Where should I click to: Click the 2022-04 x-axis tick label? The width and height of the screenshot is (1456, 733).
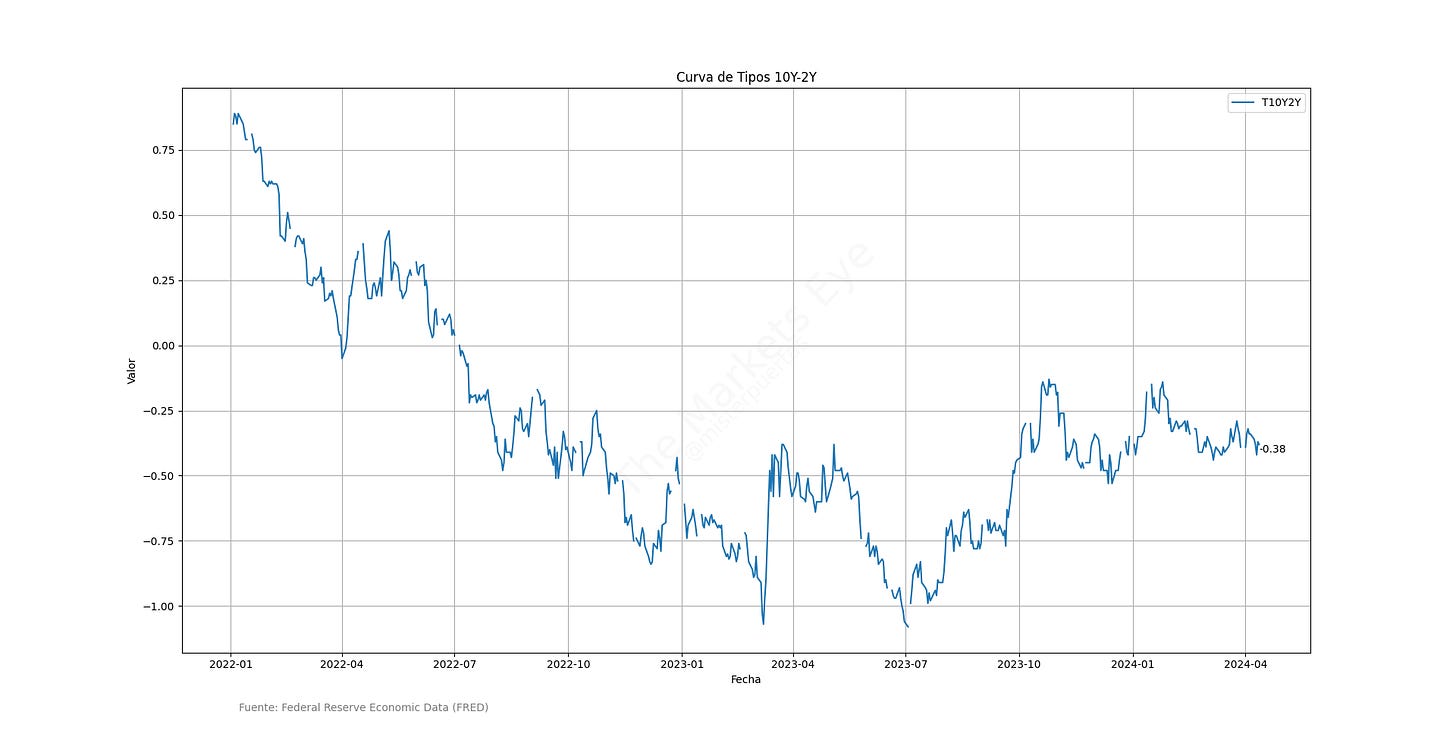click(x=342, y=664)
